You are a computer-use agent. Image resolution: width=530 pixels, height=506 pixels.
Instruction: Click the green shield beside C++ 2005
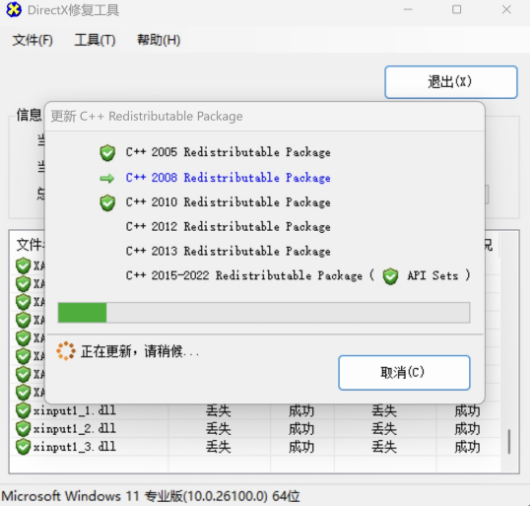click(107, 153)
